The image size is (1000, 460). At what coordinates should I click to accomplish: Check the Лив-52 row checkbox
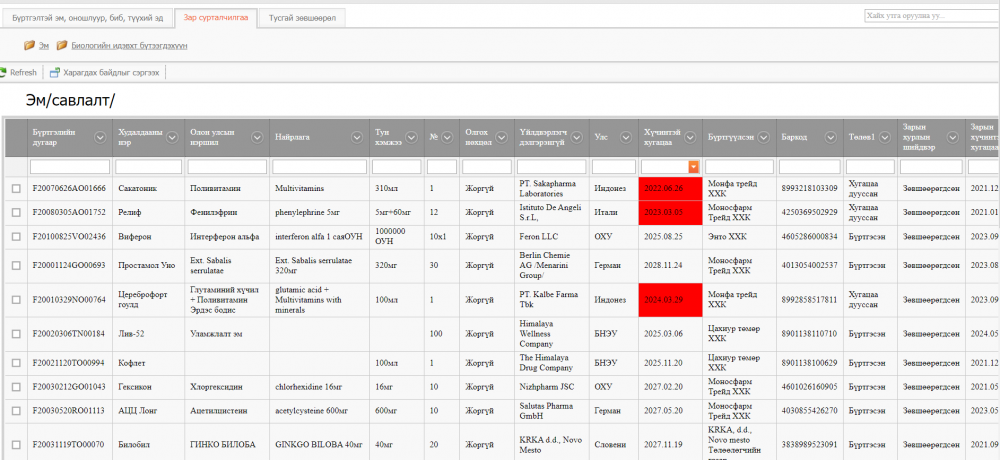(x=16, y=334)
